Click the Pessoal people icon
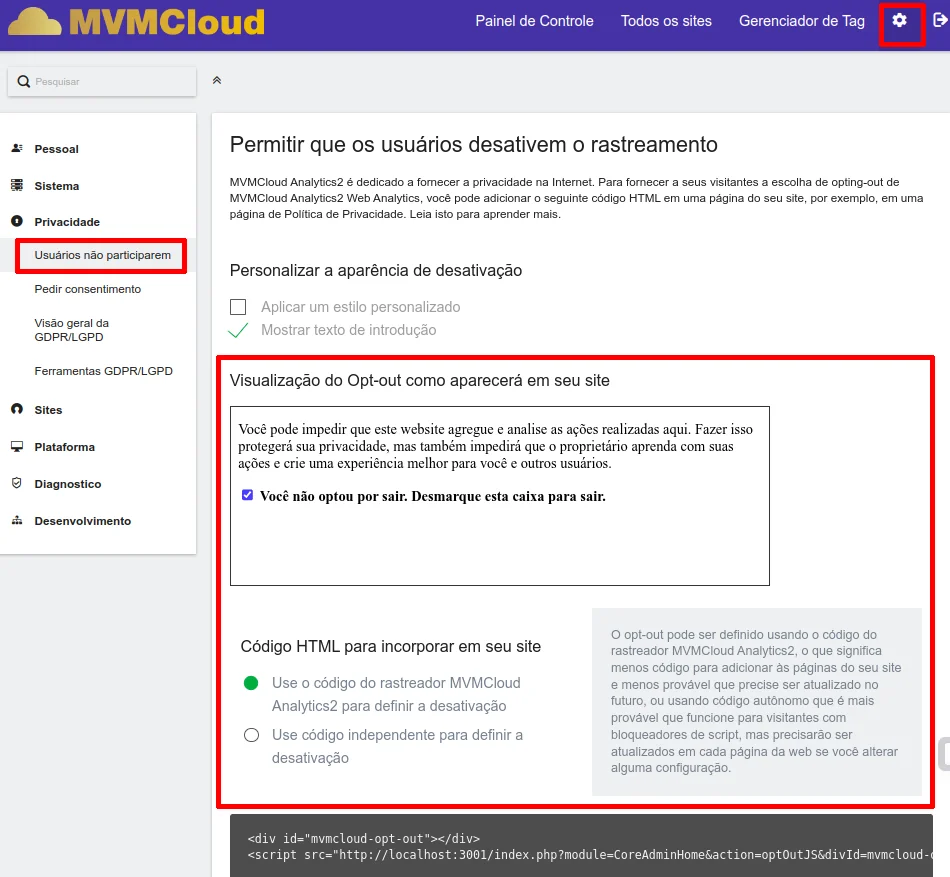Viewport: 950px width, 877px height. pyautogui.click(x=17, y=149)
